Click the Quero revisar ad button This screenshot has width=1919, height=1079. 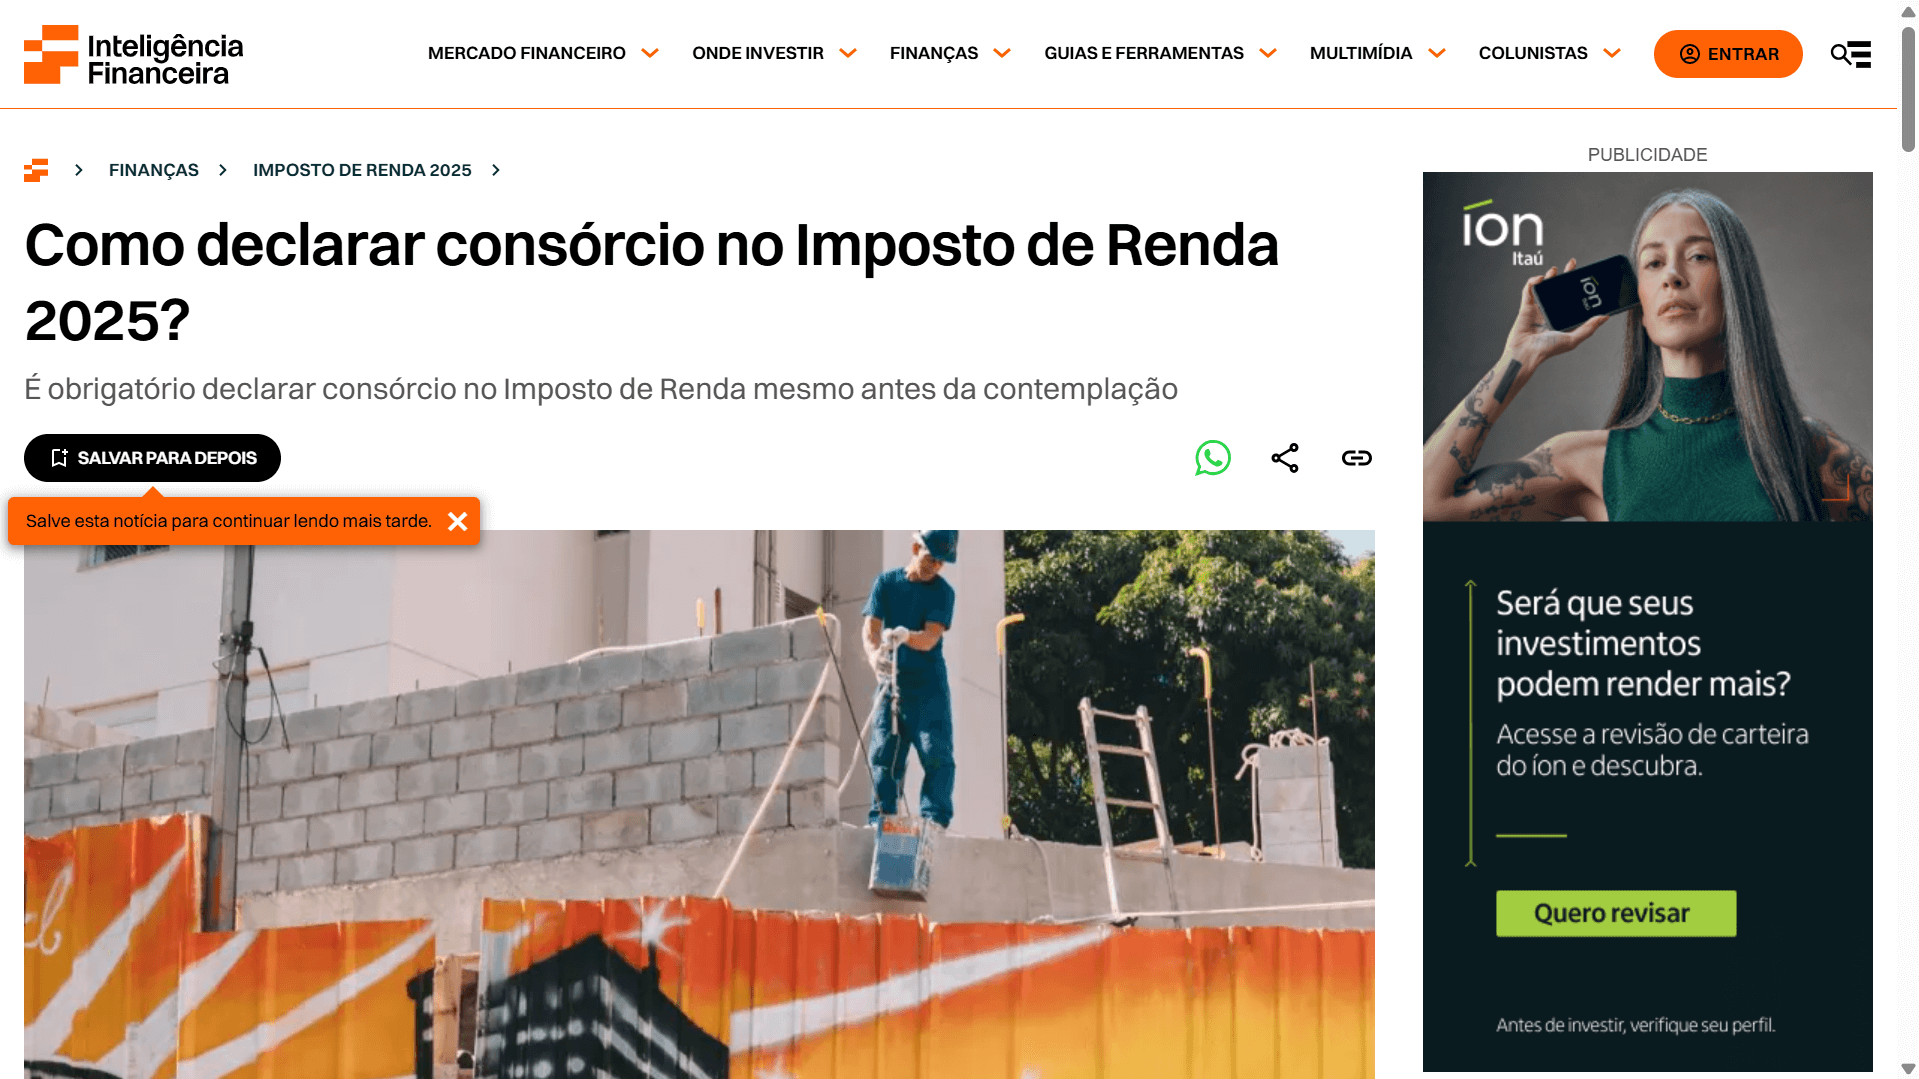(1616, 913)
